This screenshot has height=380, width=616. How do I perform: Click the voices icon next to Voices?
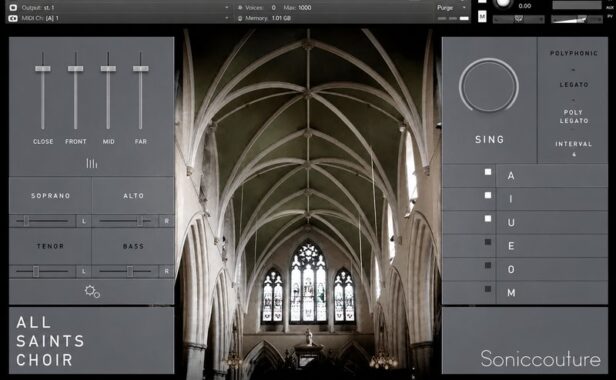point(240,7)
